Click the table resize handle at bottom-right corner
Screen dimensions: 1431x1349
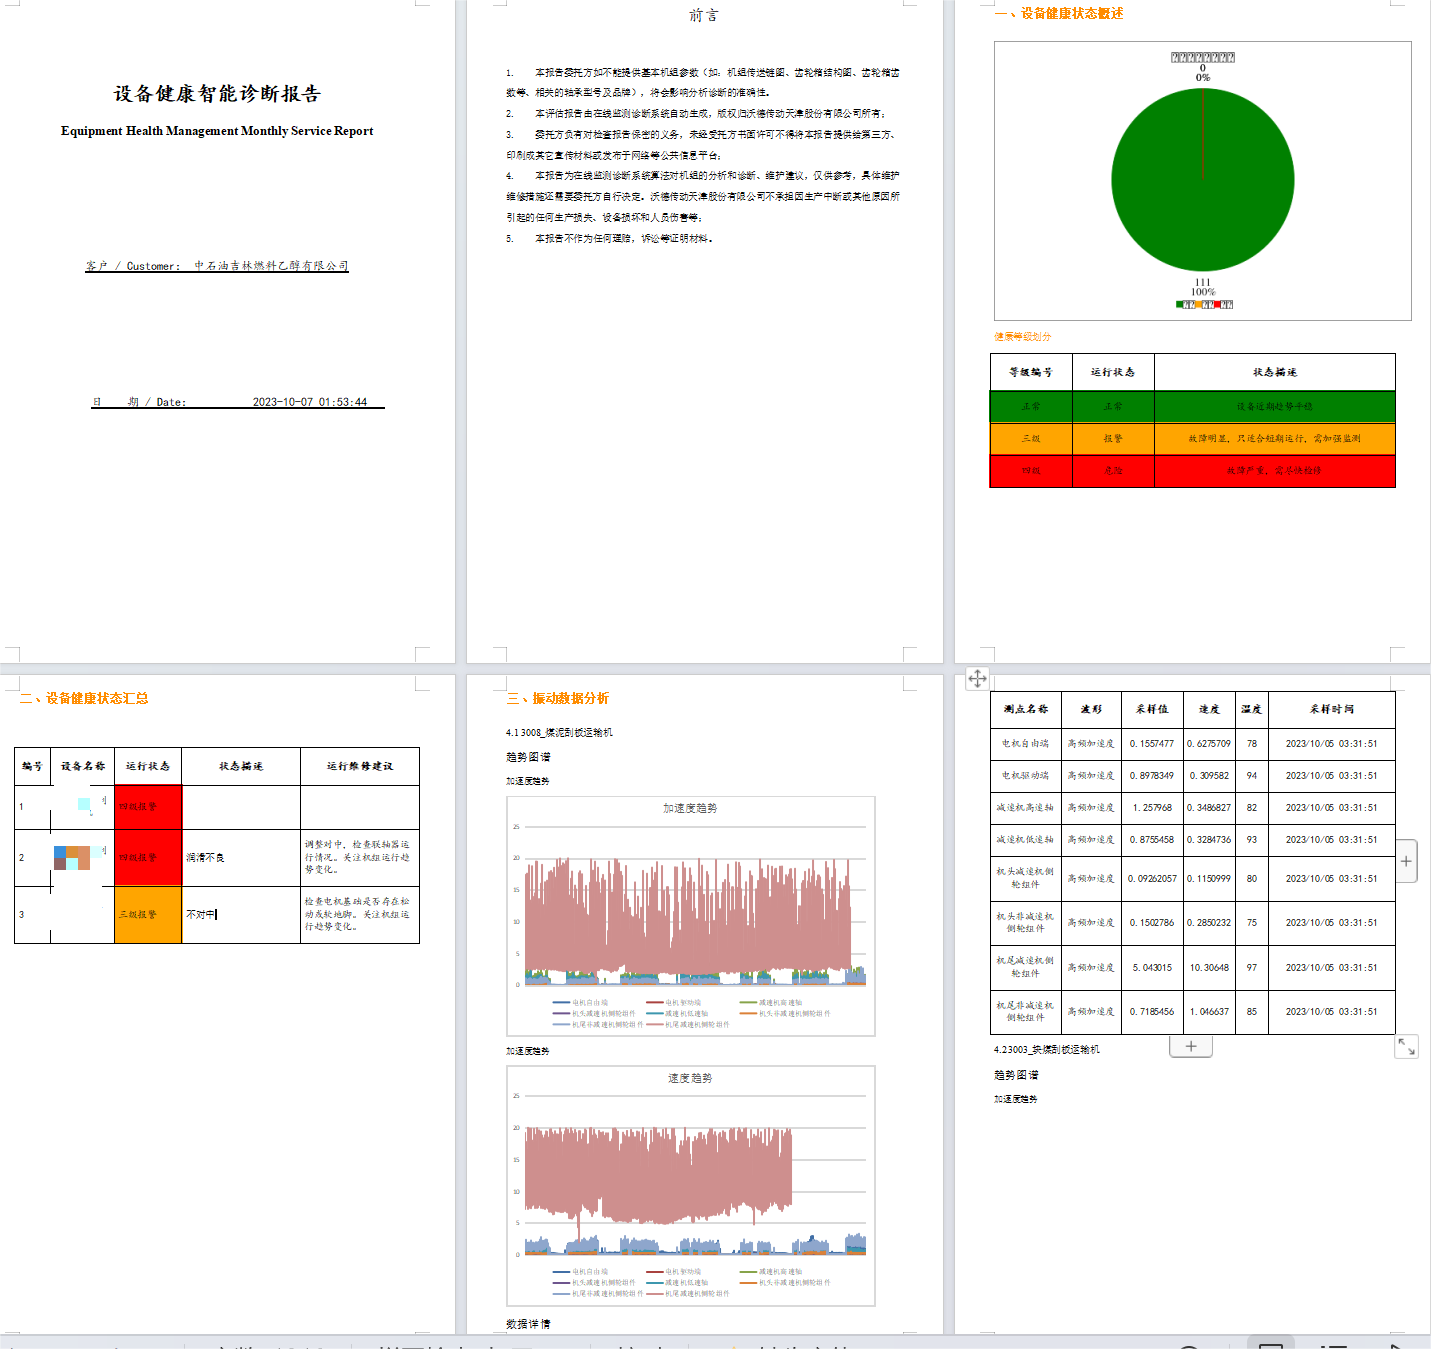tap(1406, 1046)
